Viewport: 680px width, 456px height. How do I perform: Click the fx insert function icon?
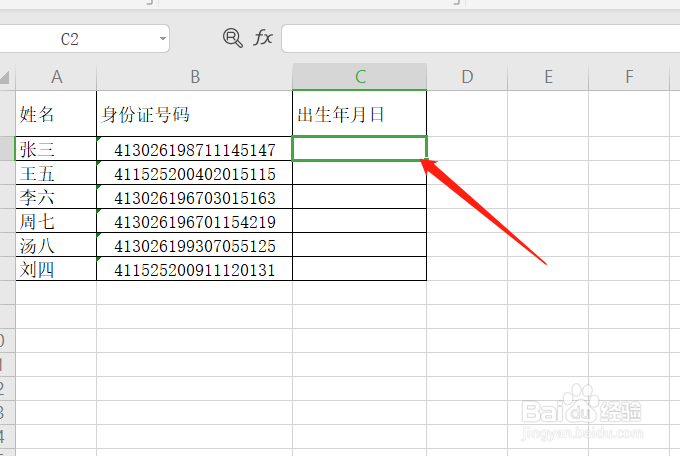[x=263, y=38]
